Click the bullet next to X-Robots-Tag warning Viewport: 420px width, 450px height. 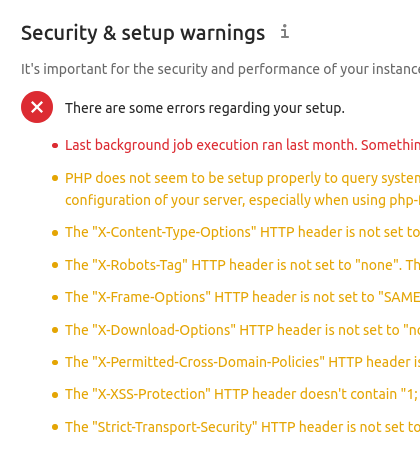[x=55, y=265]
